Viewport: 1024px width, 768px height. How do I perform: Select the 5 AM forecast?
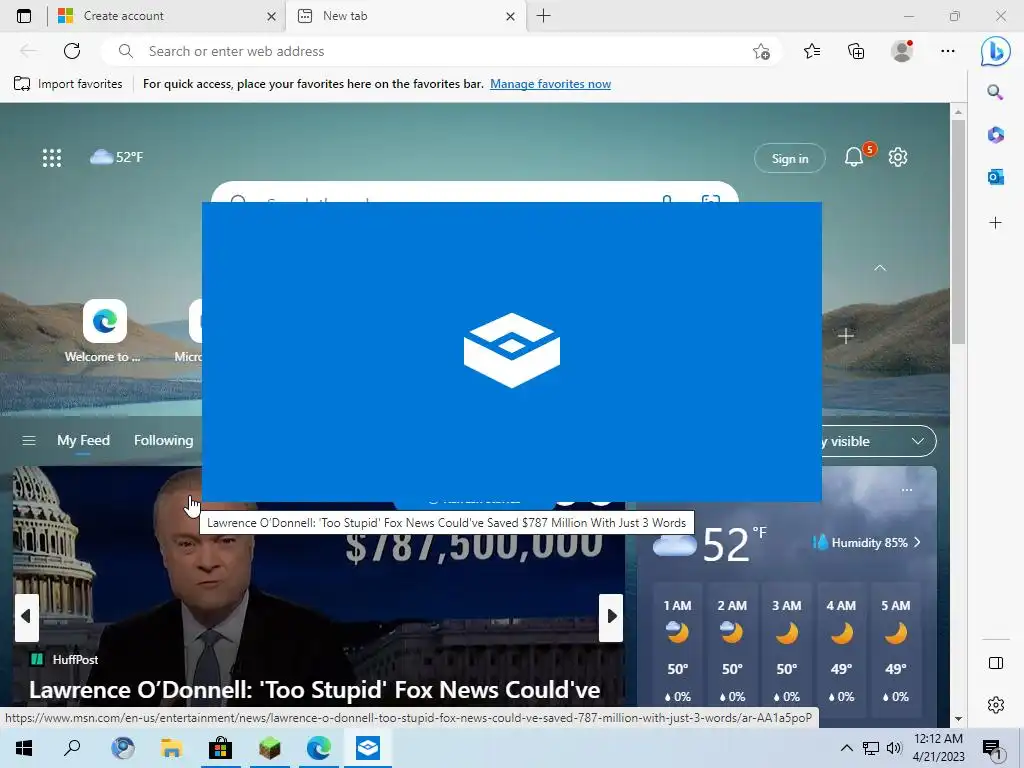point(895,650)
